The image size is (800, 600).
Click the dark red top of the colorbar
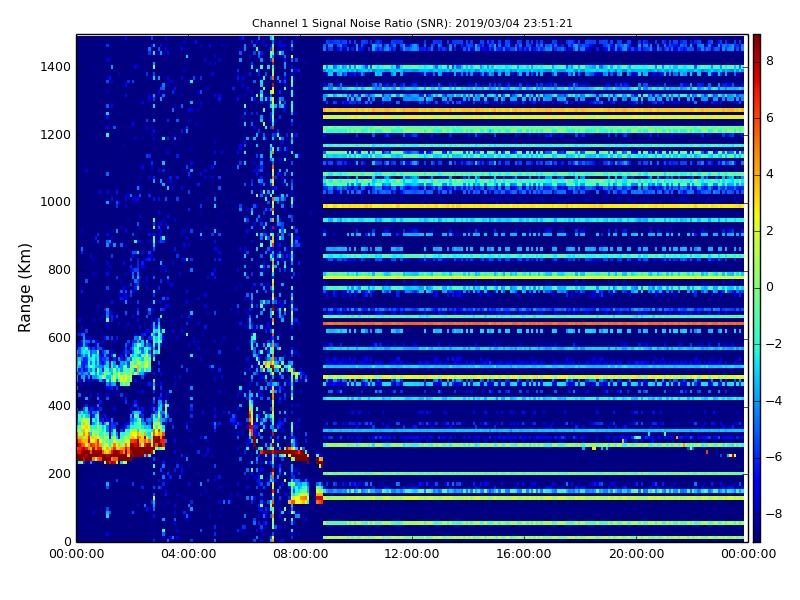coord(757,43)
